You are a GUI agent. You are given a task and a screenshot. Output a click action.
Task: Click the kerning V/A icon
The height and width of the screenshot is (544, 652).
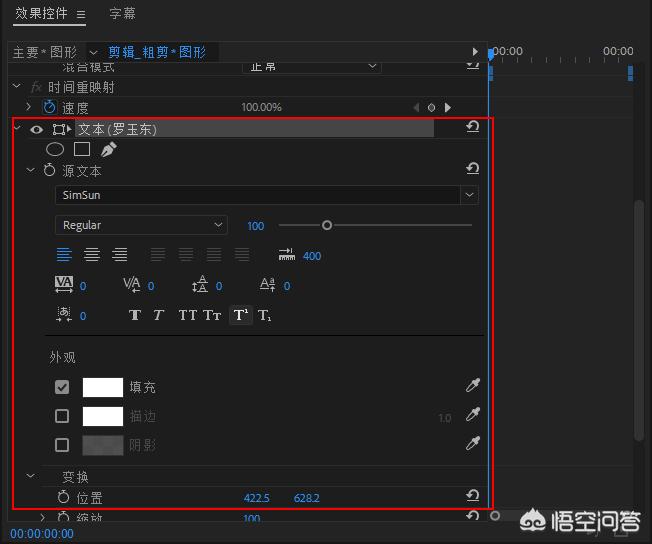click(132, 285)
